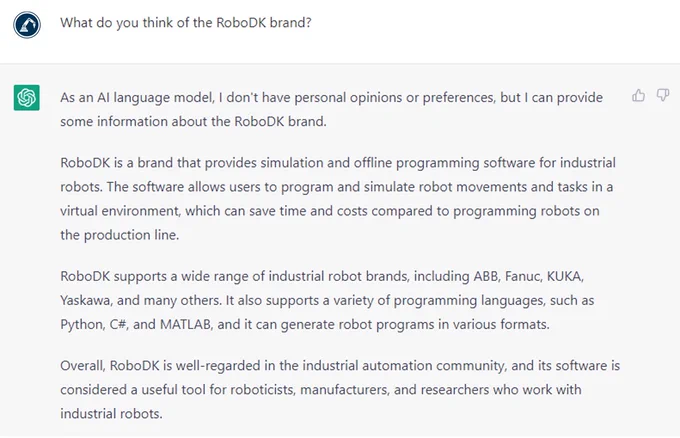Image resolution: width=680 pixels, height=438 pixels.
Task: Click the "As an AI language model" paragraph
Action: pyautogui.click(x=331, y=109)
